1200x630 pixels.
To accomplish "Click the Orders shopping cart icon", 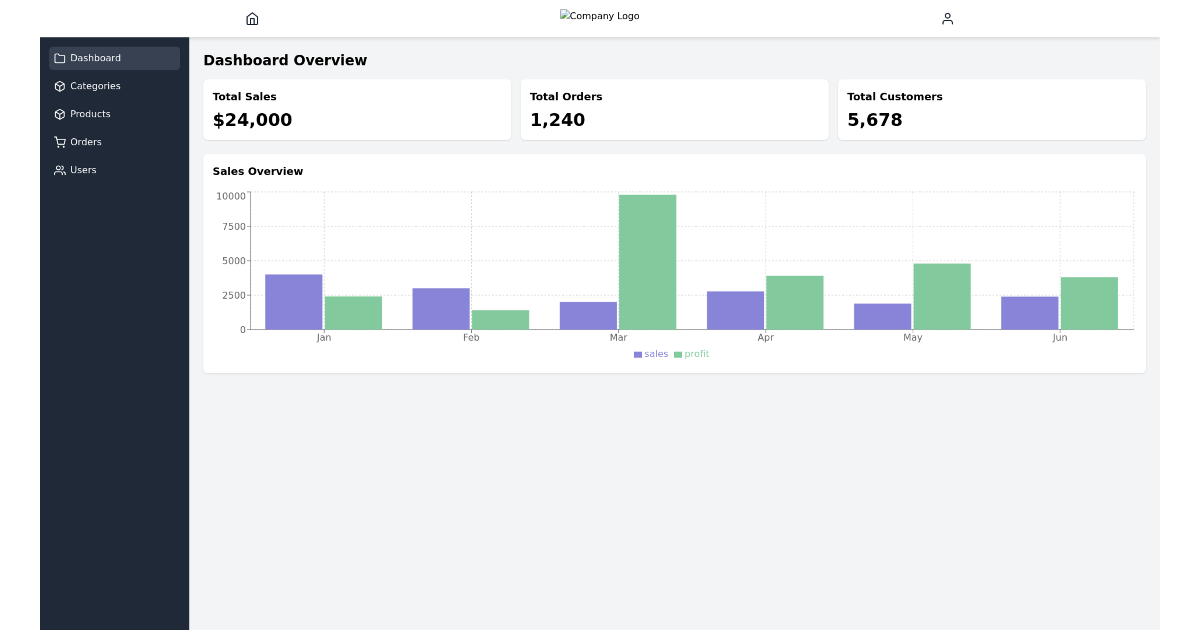I will pyautogui.click(x=60, y=142).
